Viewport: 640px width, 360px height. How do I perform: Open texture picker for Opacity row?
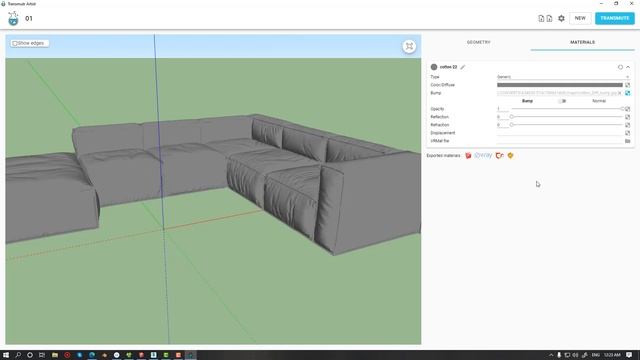pos(627,109)
